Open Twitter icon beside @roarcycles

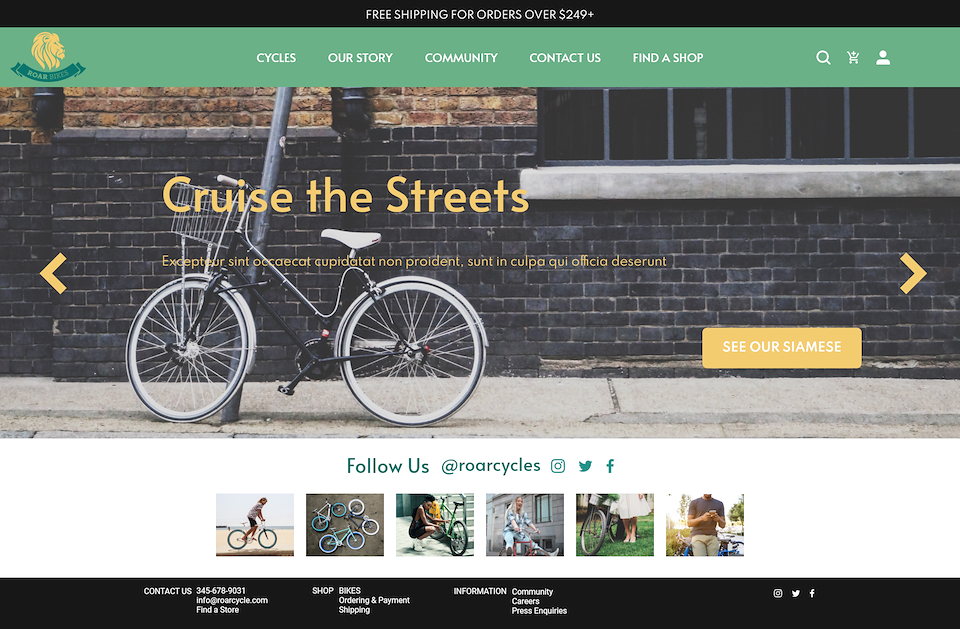[585, 466]
